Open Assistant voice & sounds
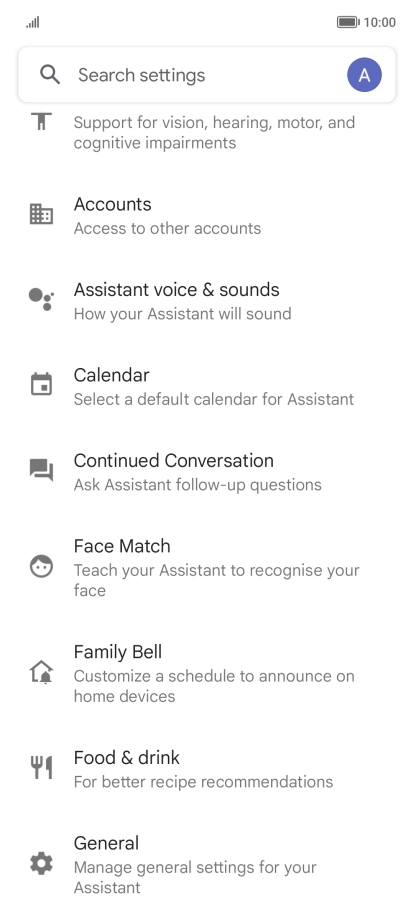 [207, 301]
